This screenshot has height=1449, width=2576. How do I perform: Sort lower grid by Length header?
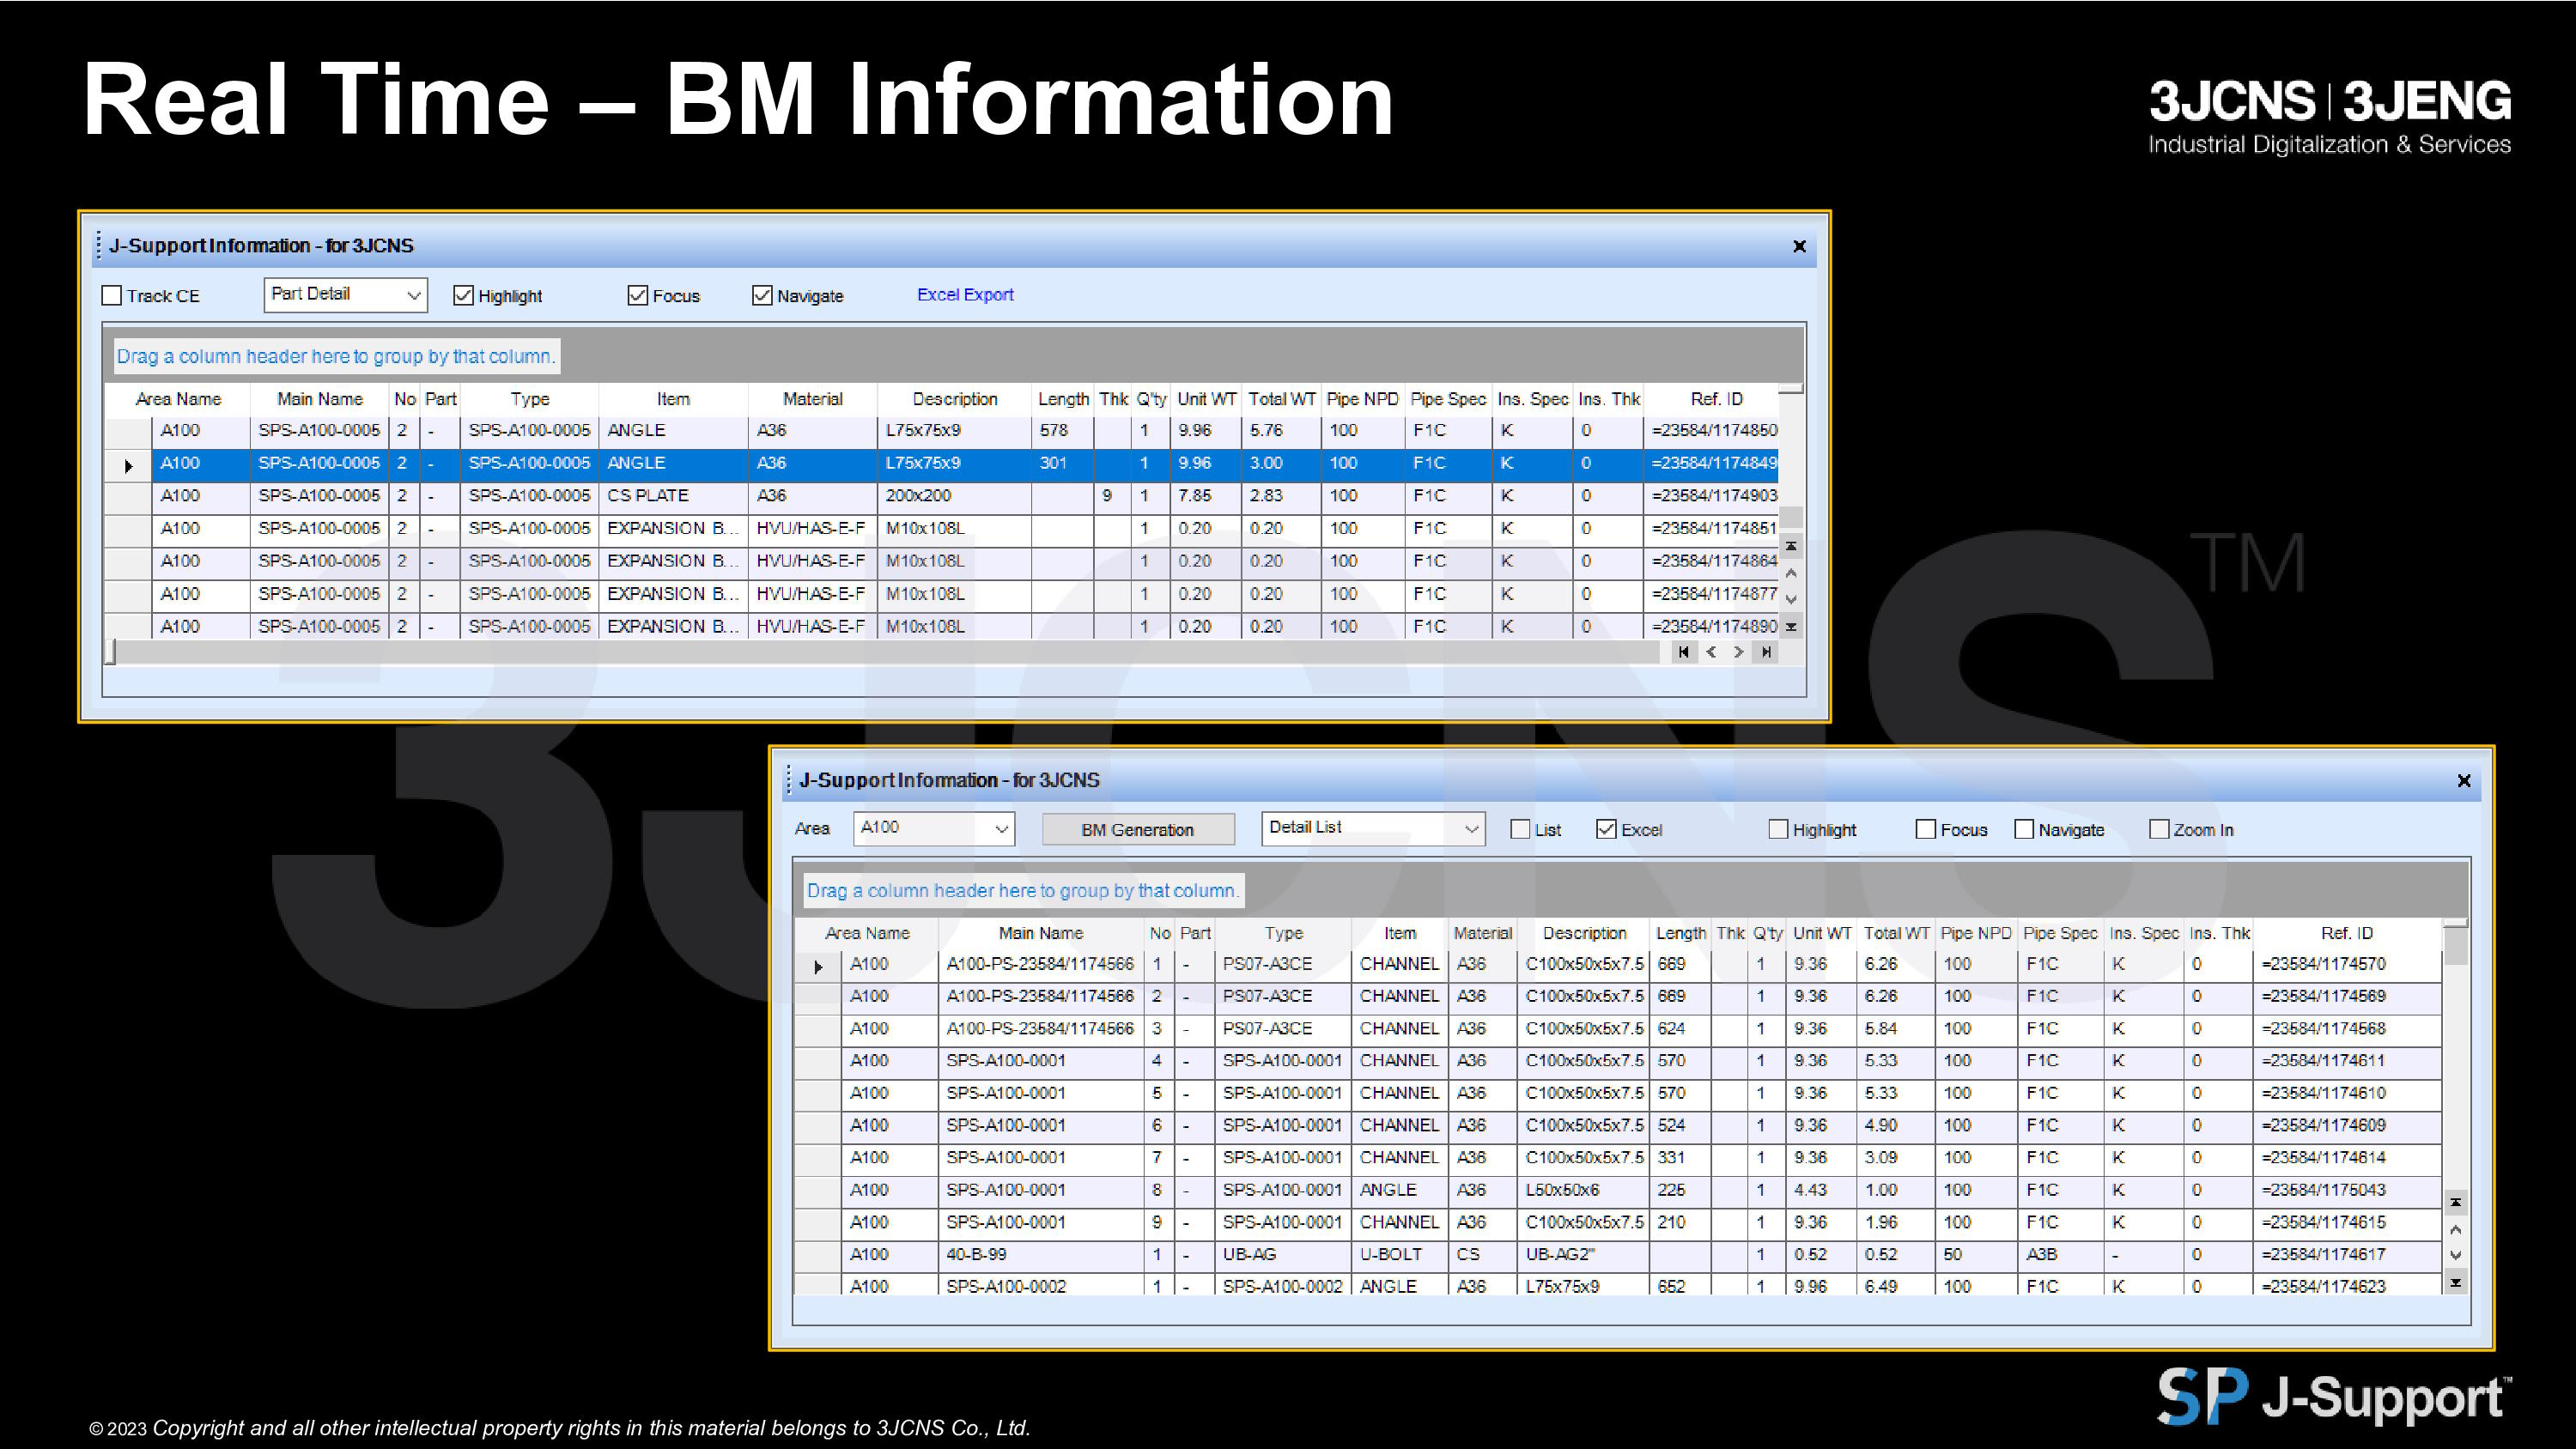pos(1681,933)
